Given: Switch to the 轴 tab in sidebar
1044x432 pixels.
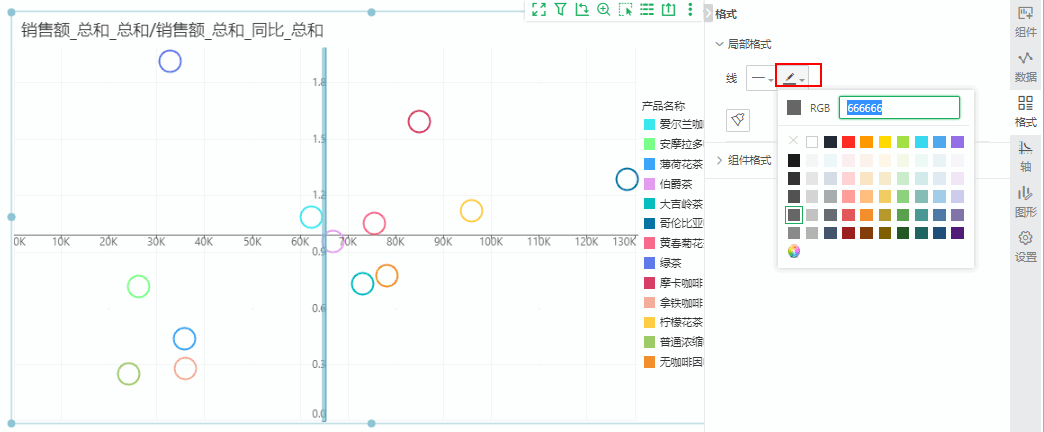Looking at the screenshot, I should pos(1025,154).
